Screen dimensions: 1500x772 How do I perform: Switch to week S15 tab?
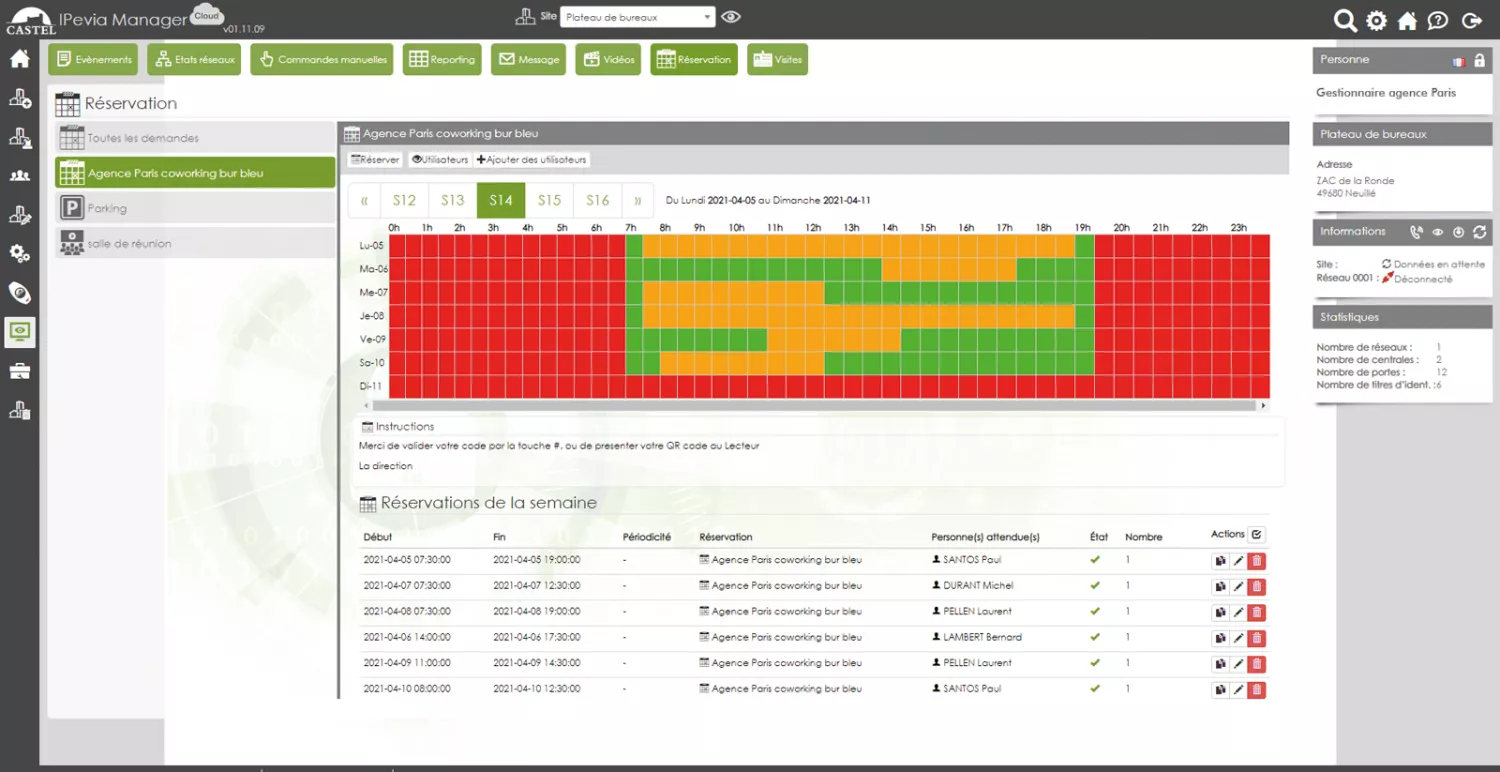[x=549, y=200]
